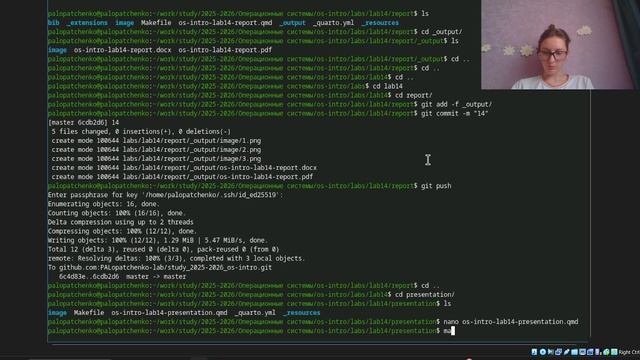This screenshot has width=640, height=360.
Task: Click the '_extensions' directory name in ls output
Action: [x=87, y=23]
